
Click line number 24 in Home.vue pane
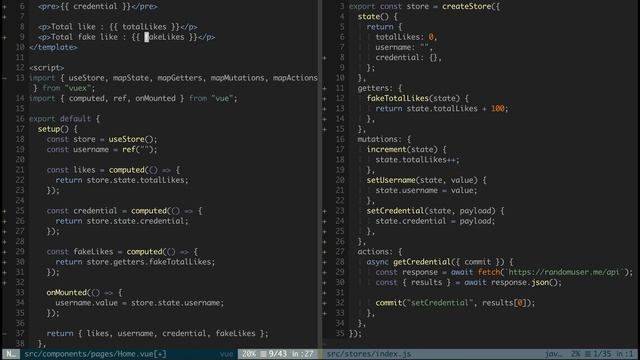point(20,200)
